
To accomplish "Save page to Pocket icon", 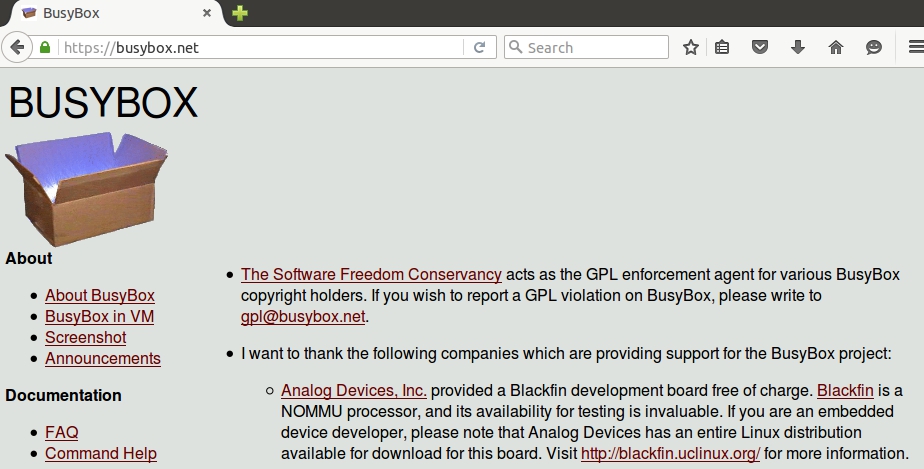I will [760, 47].
